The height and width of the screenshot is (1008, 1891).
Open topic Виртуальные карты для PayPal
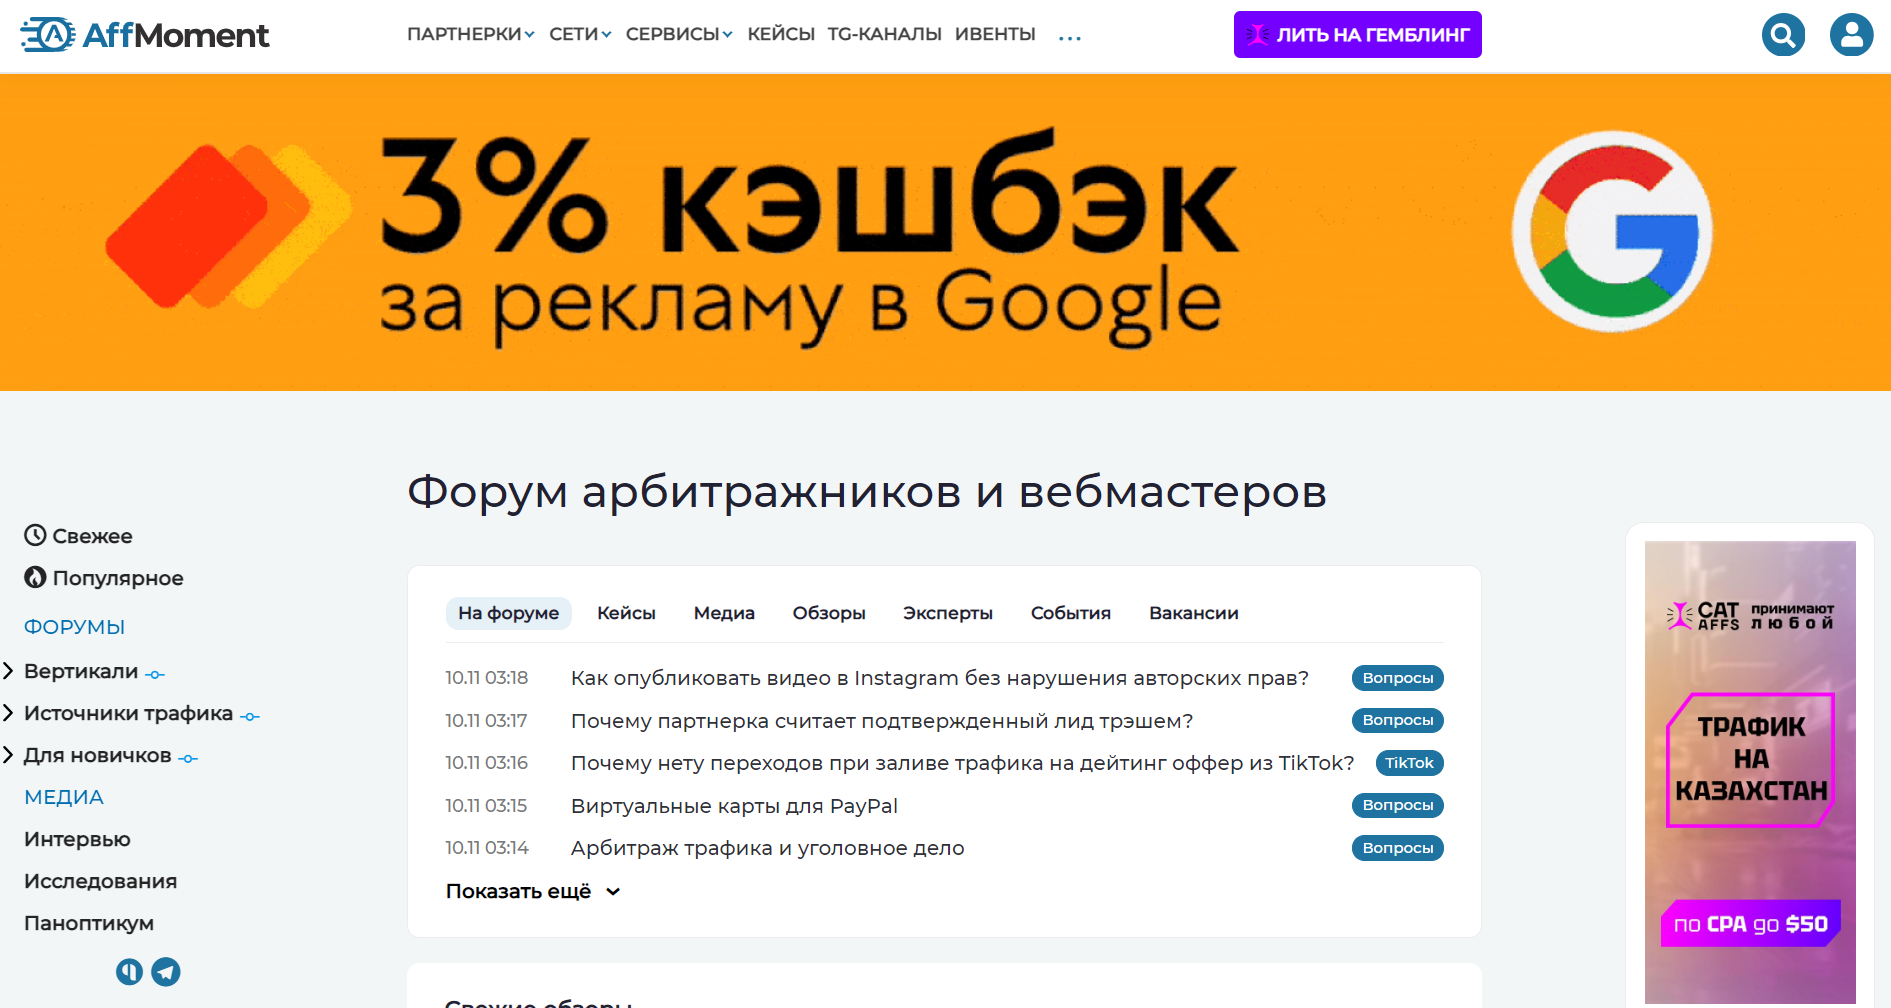click(734, 806)
